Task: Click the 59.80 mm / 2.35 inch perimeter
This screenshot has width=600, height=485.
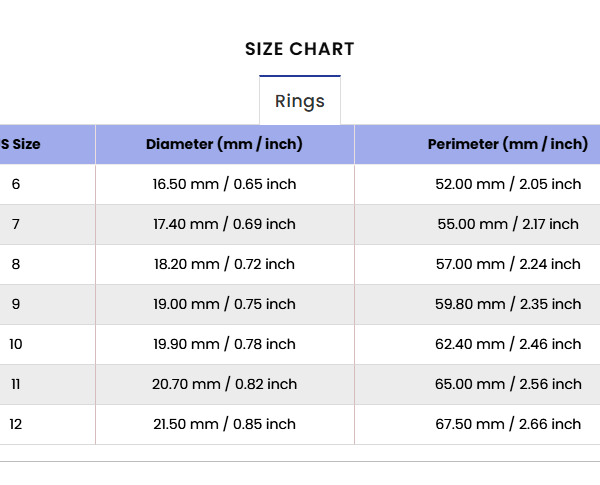Action: point(508,304)
